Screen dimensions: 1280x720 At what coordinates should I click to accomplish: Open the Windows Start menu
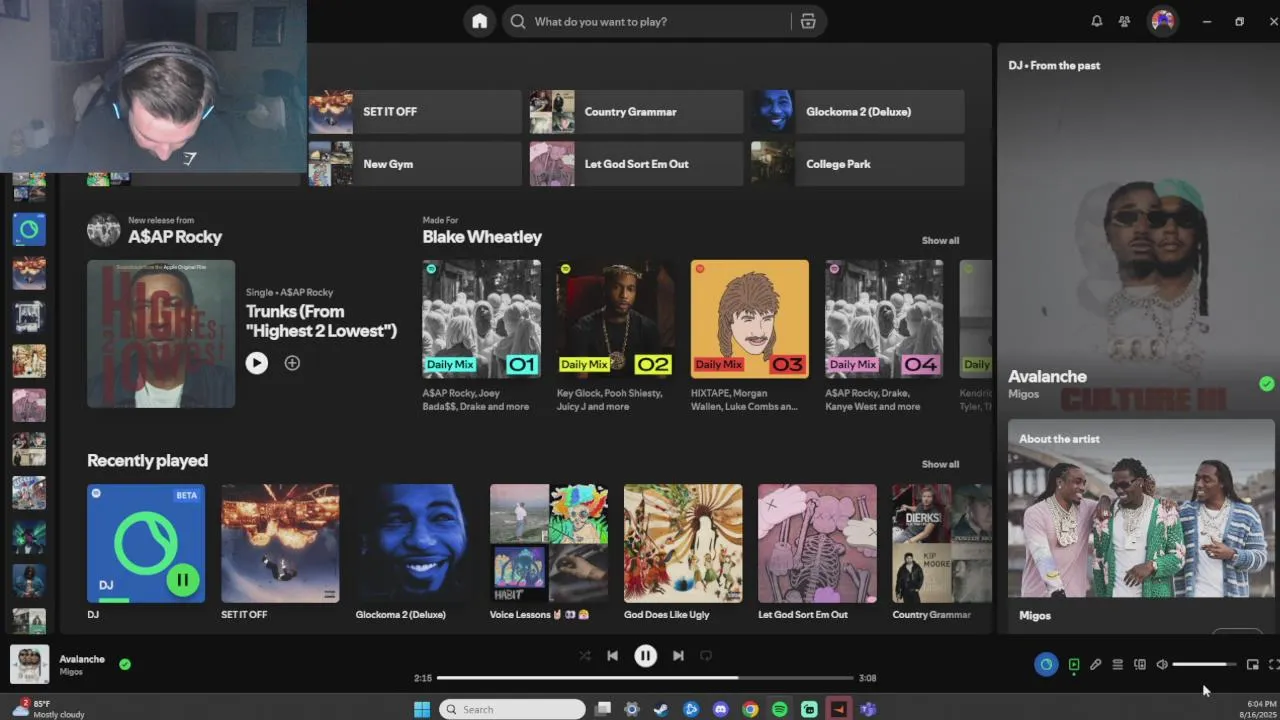pyautogui.click(x=422, y=709)
